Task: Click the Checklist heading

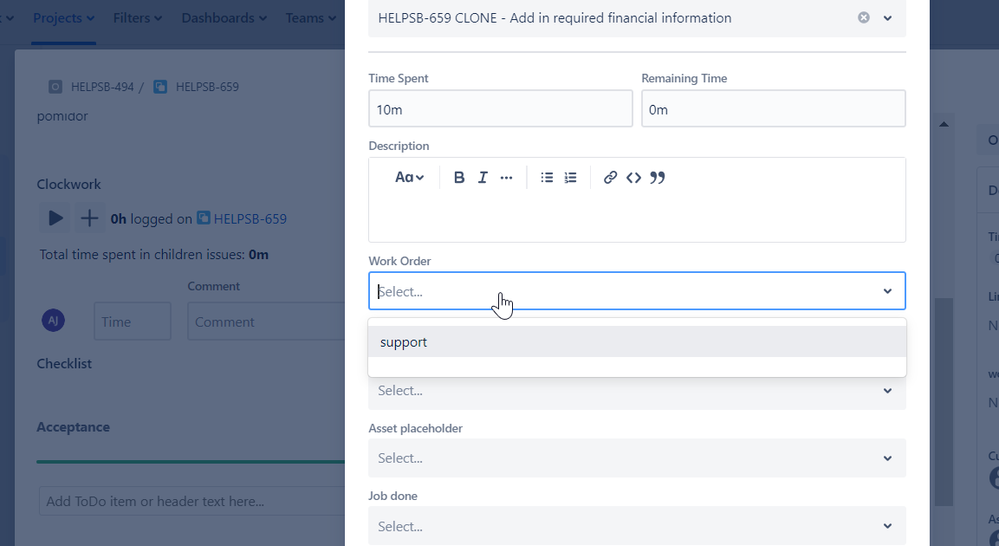Action: [x=64, y=363]
